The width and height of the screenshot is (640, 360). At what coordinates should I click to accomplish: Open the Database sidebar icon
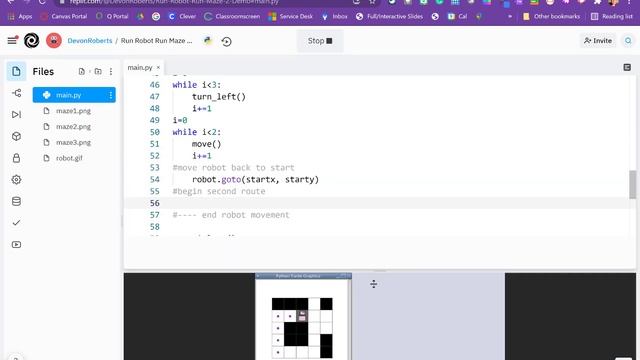(16, 201)
